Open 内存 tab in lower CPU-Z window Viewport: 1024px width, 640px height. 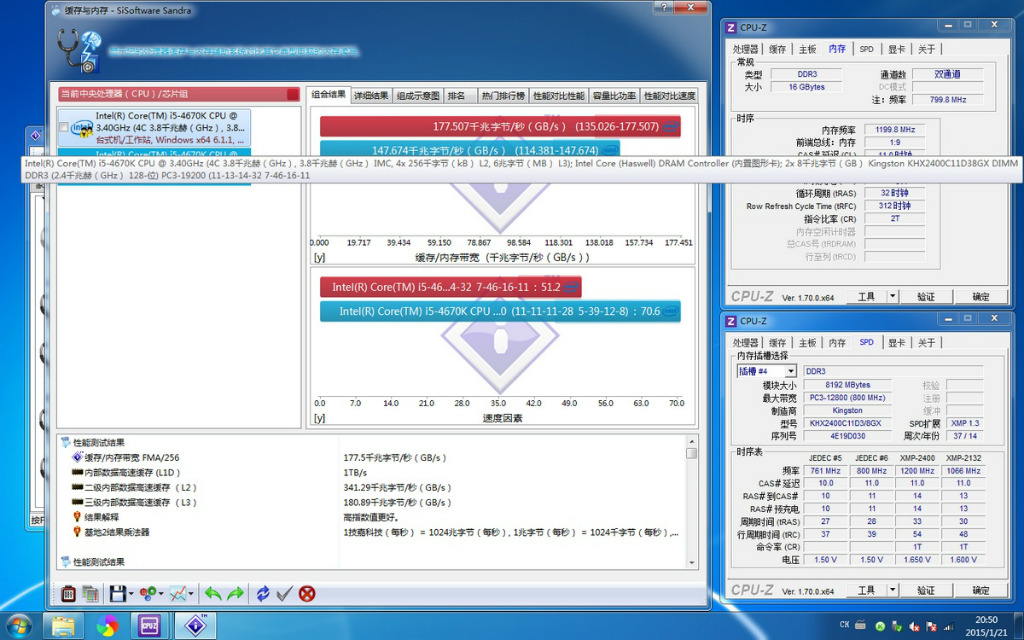click(x=837, y=342)
